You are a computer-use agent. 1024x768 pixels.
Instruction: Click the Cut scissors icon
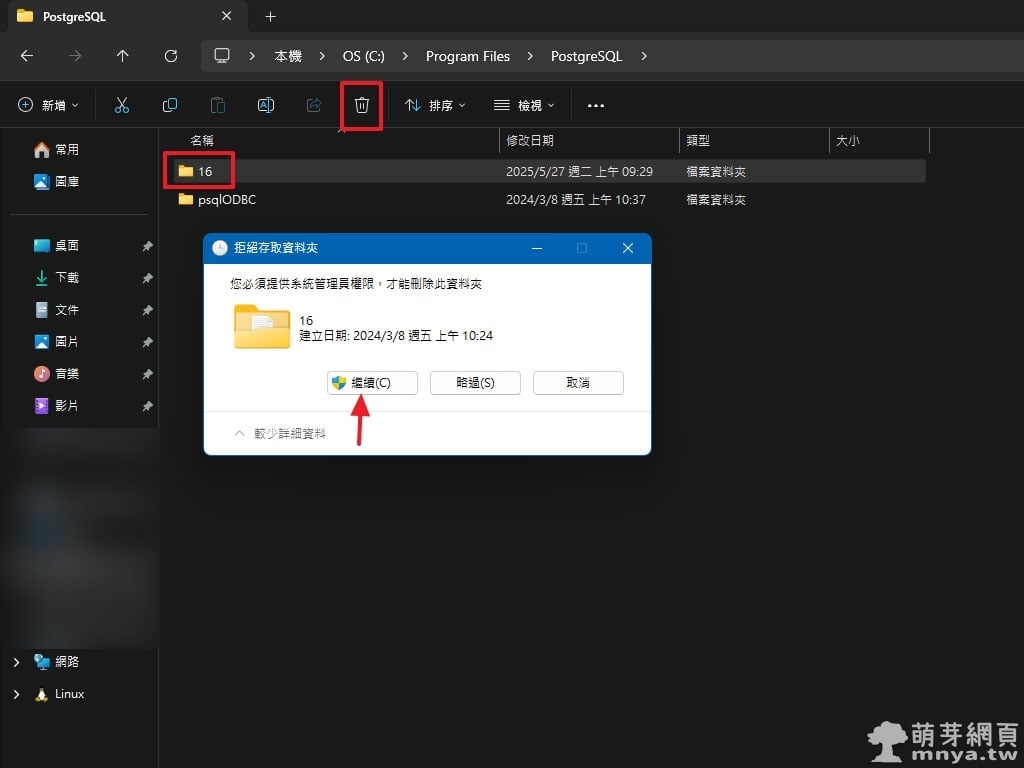coord(122,105)
